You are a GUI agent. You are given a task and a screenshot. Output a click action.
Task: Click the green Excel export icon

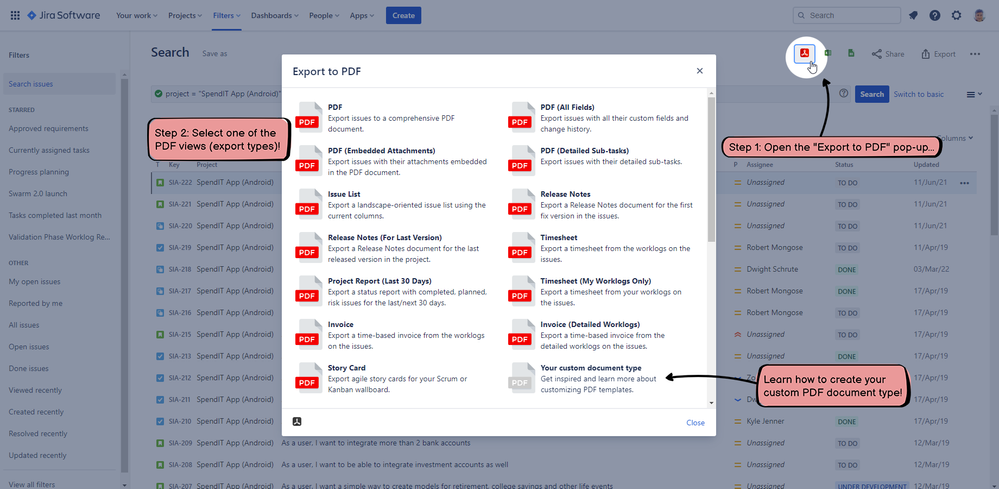coord(828,53)
